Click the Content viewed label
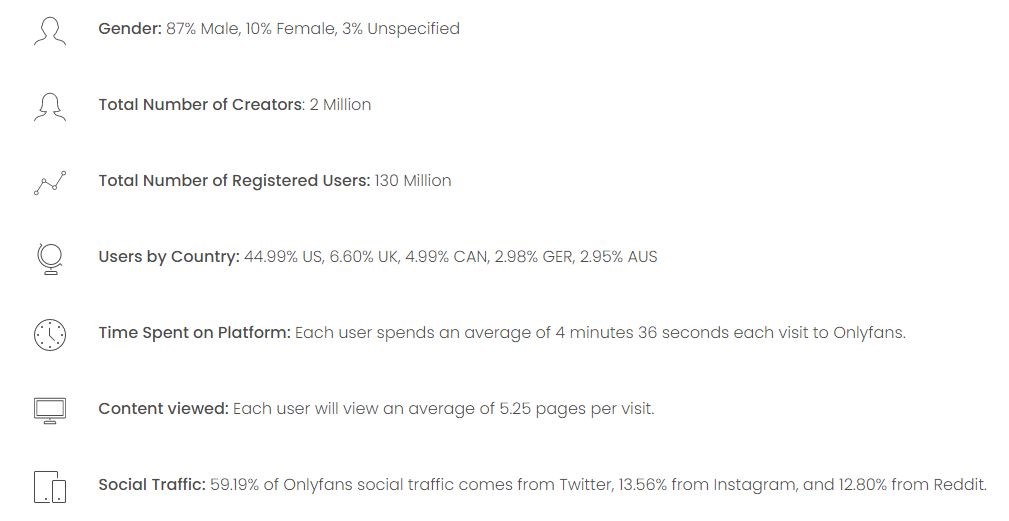Screen dimensions: 1009x521 pyautogui.click(x=163, y=408)
